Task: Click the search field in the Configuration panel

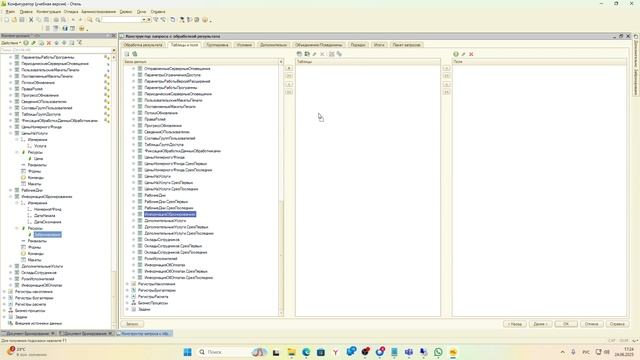Action: point(56,50)
